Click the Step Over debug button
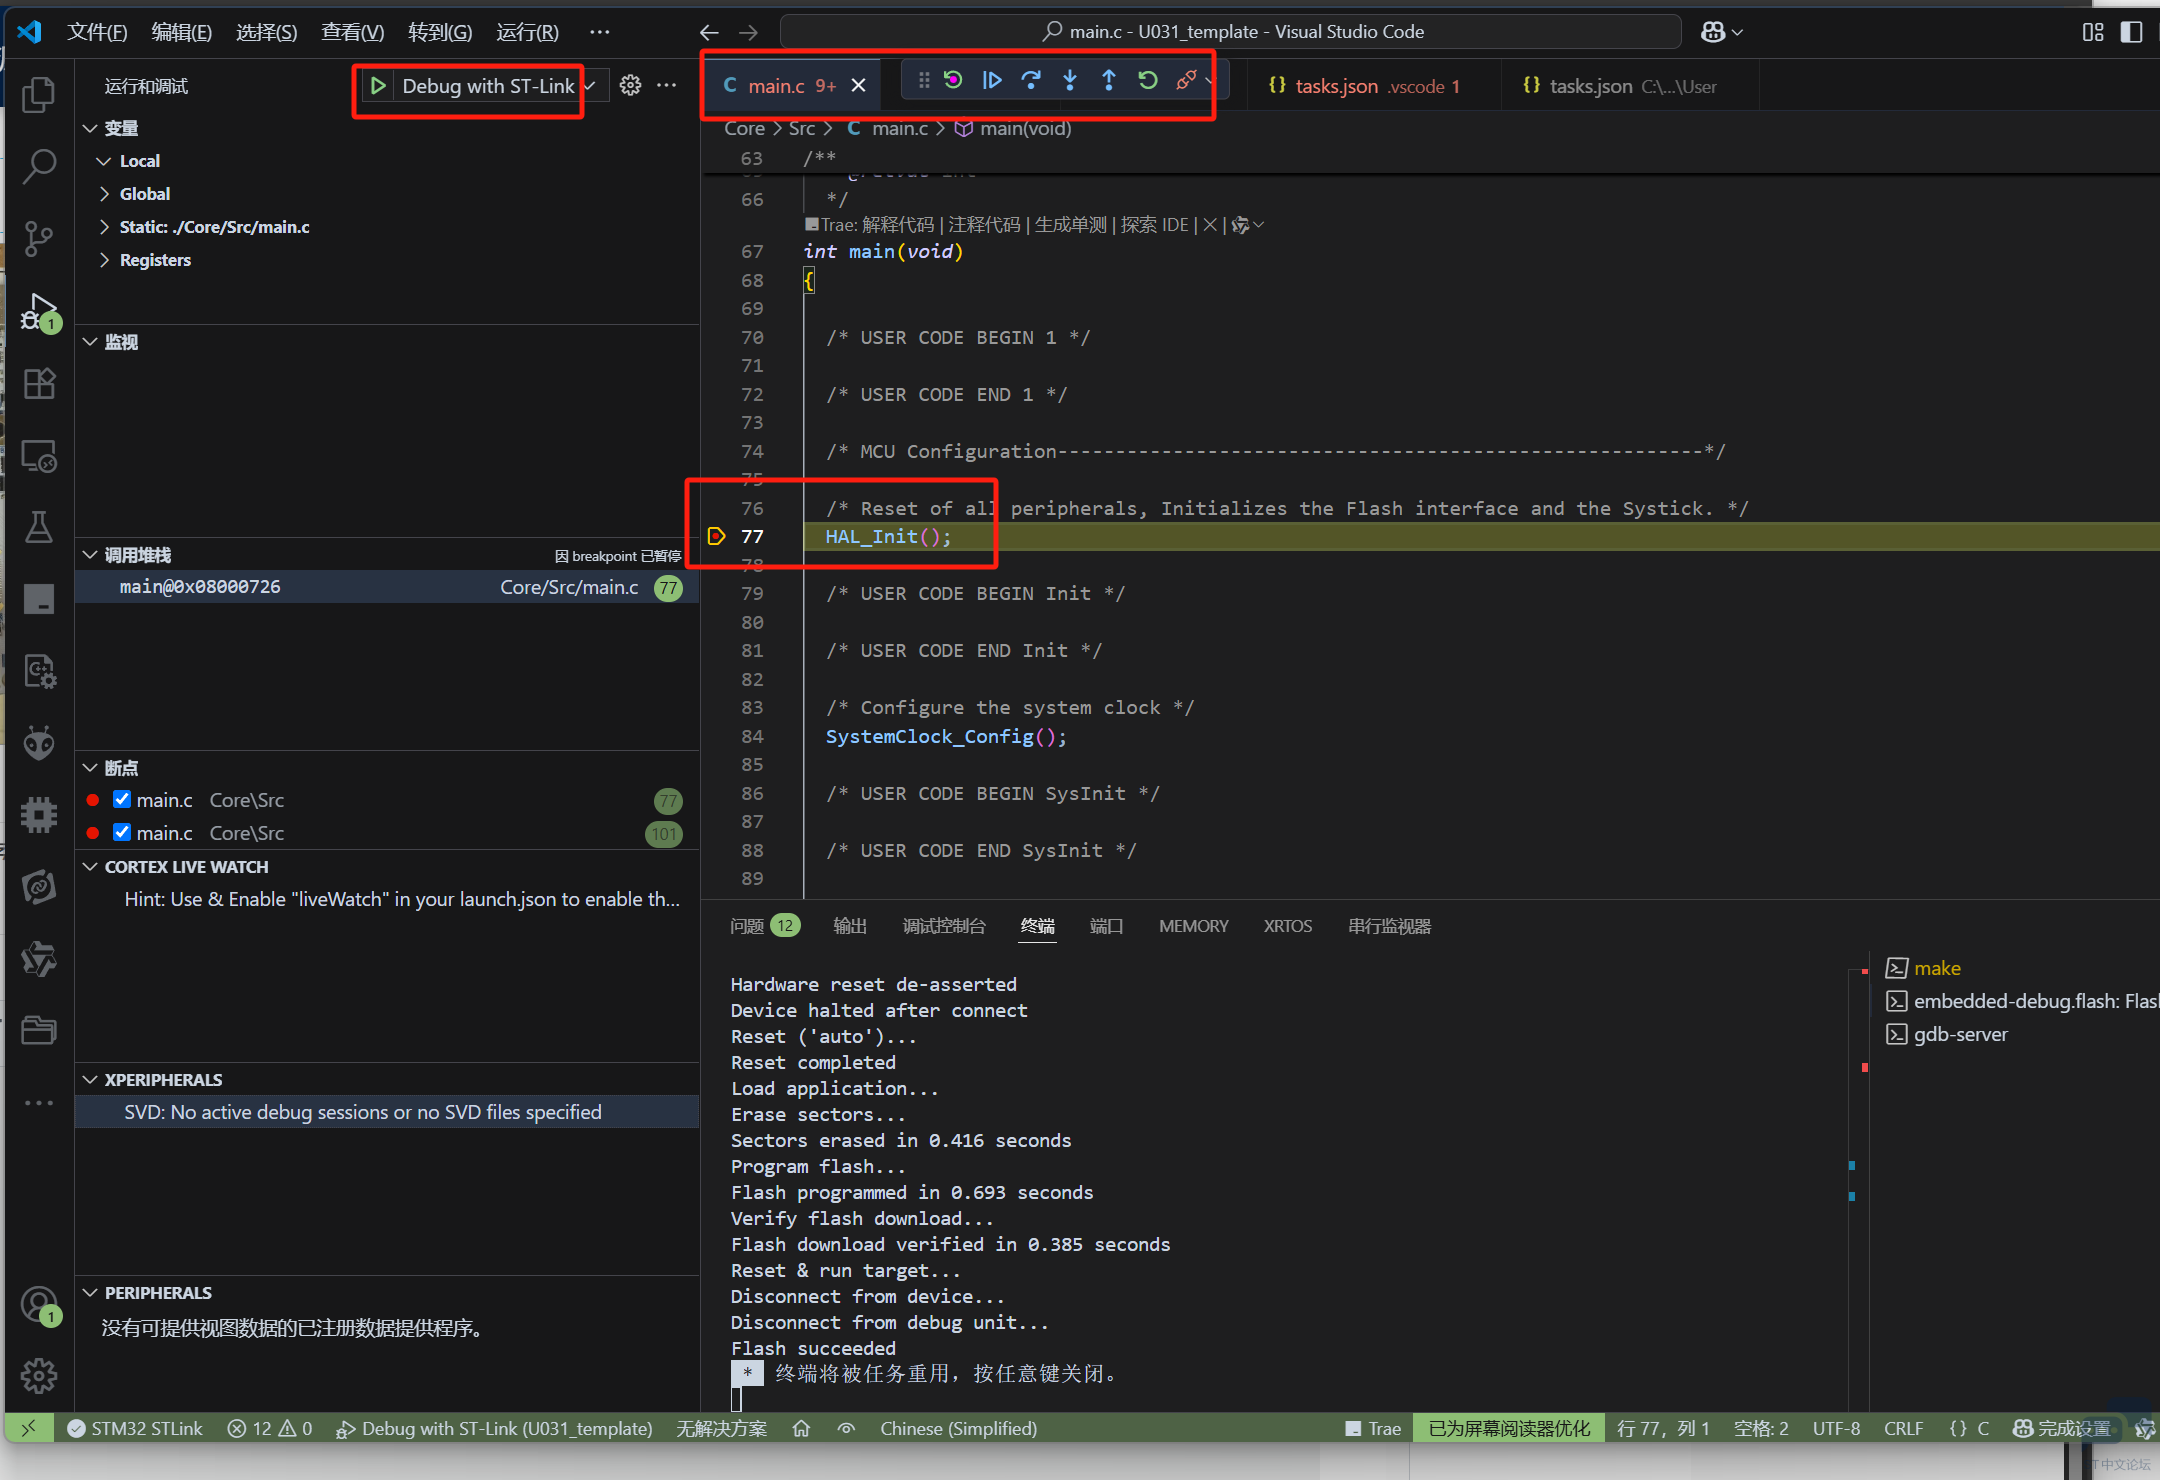This screenshot has height=1480, width=2160. [x=1031, y=81]
